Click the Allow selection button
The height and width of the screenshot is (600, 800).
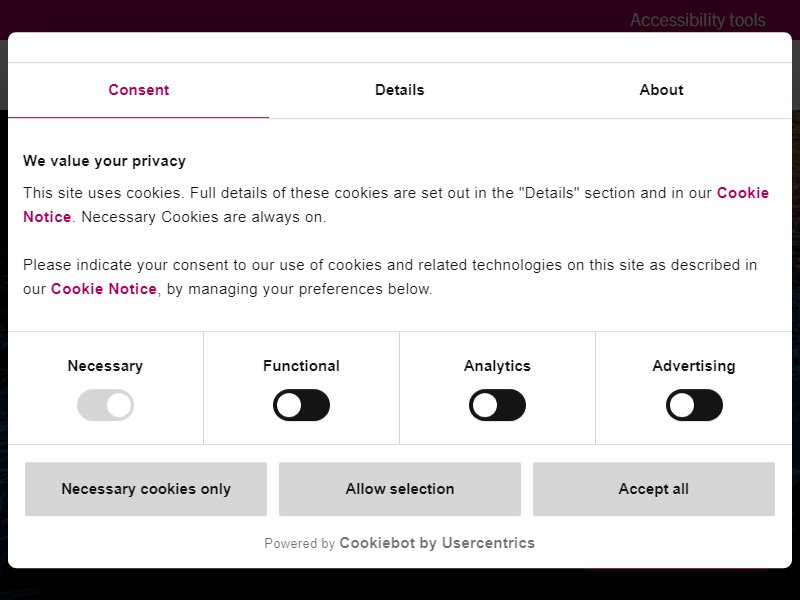coord(399,489)
